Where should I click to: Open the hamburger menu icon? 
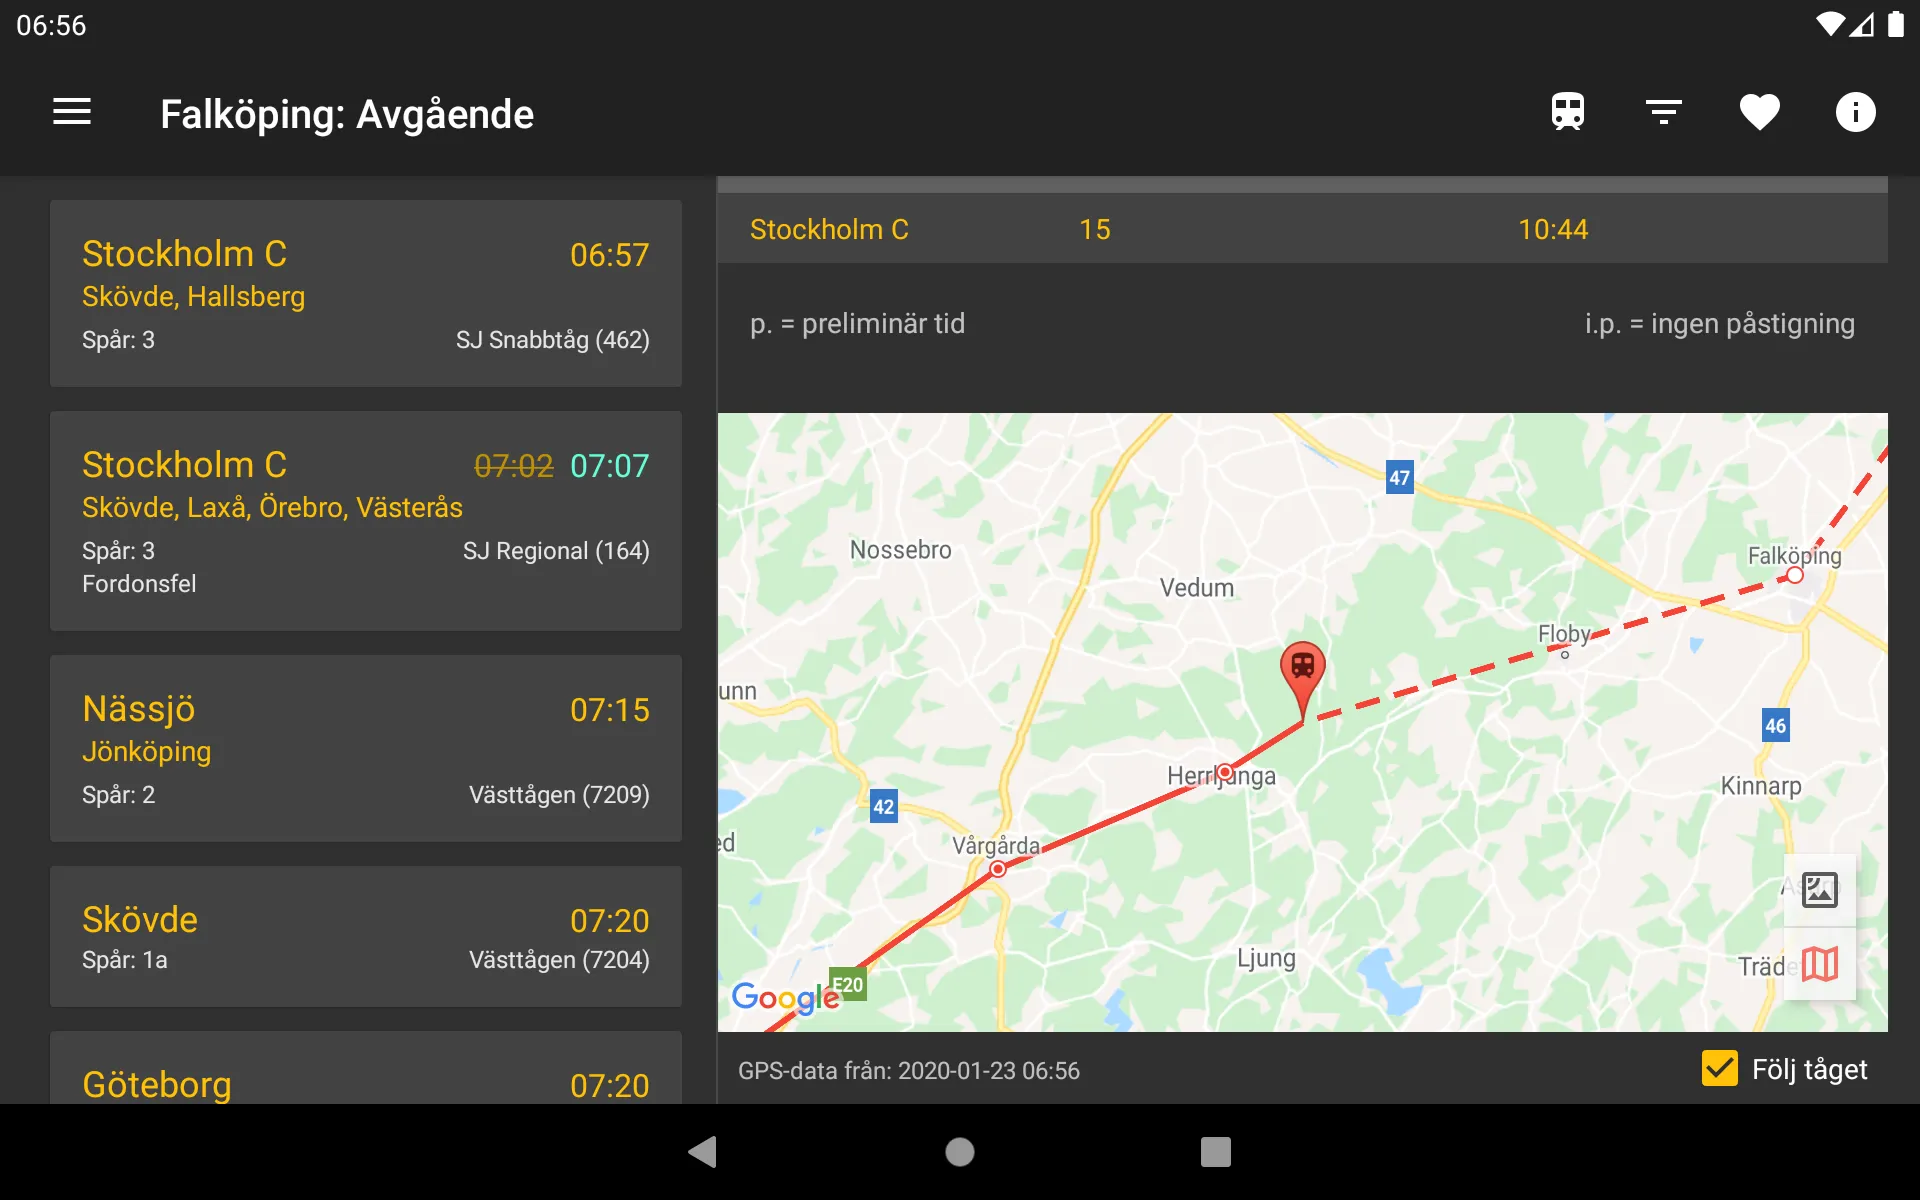click(72, 113)
